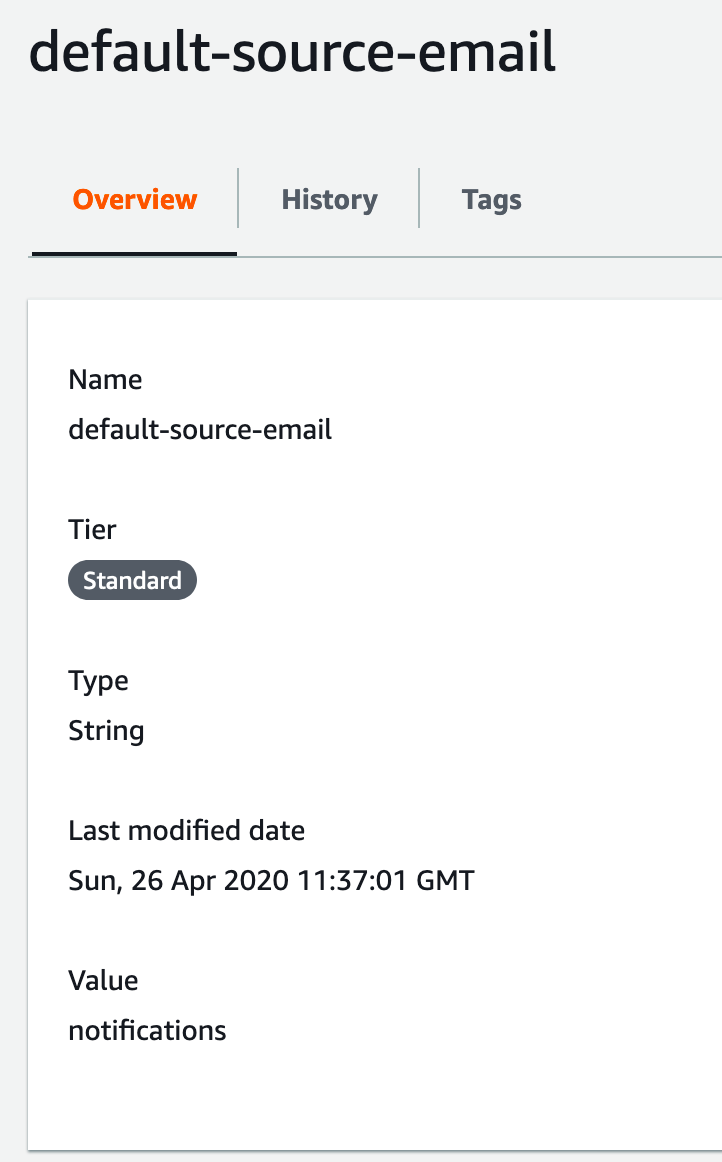
Task: Open the Tags tab
Action: pos(491,199)
